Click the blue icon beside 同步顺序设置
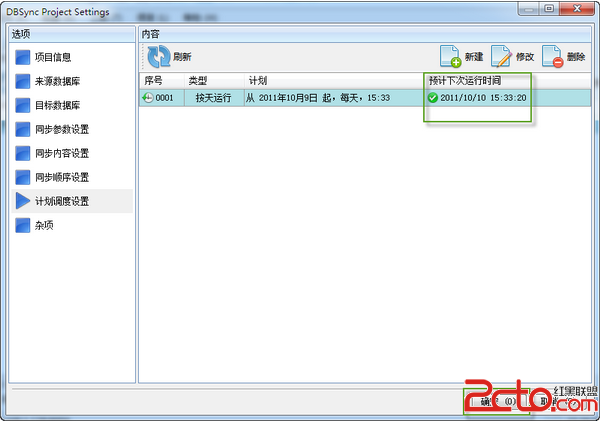This screenshot has width=601, height=422. (x=23, y=177)
